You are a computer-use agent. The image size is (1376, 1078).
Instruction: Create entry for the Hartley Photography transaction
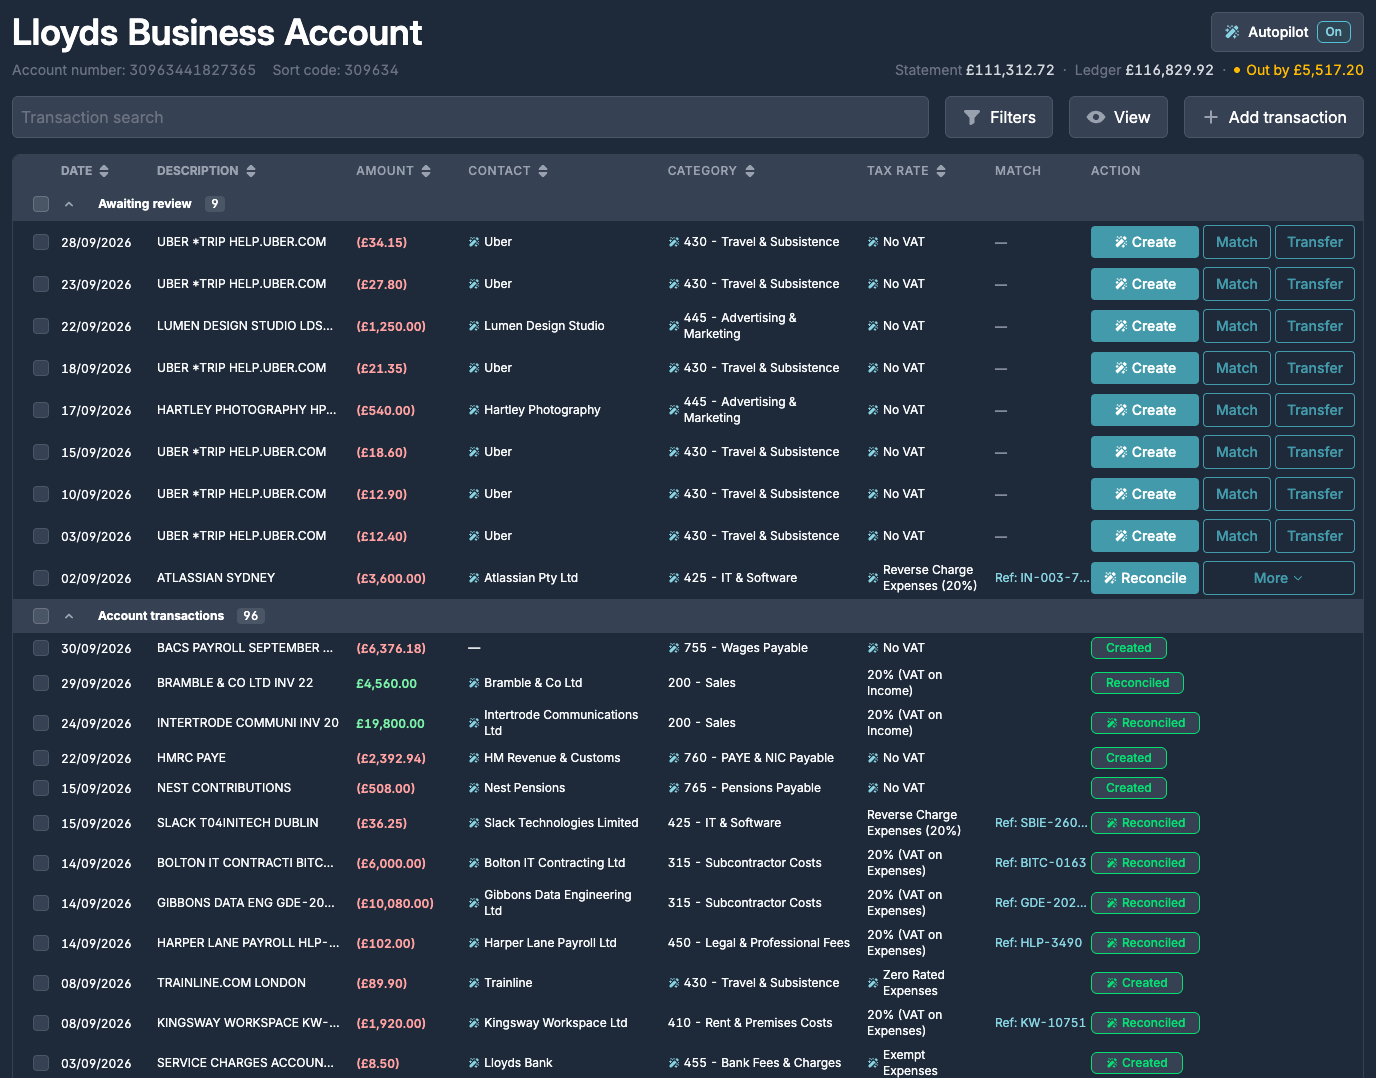pyautogui.click(x=1145, y=410)
